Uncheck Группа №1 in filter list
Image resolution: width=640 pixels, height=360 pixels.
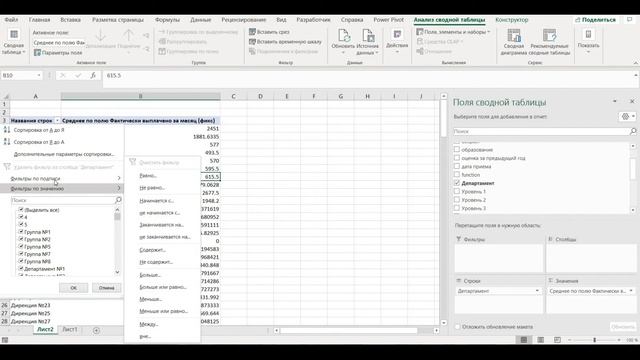coord(21,232)
